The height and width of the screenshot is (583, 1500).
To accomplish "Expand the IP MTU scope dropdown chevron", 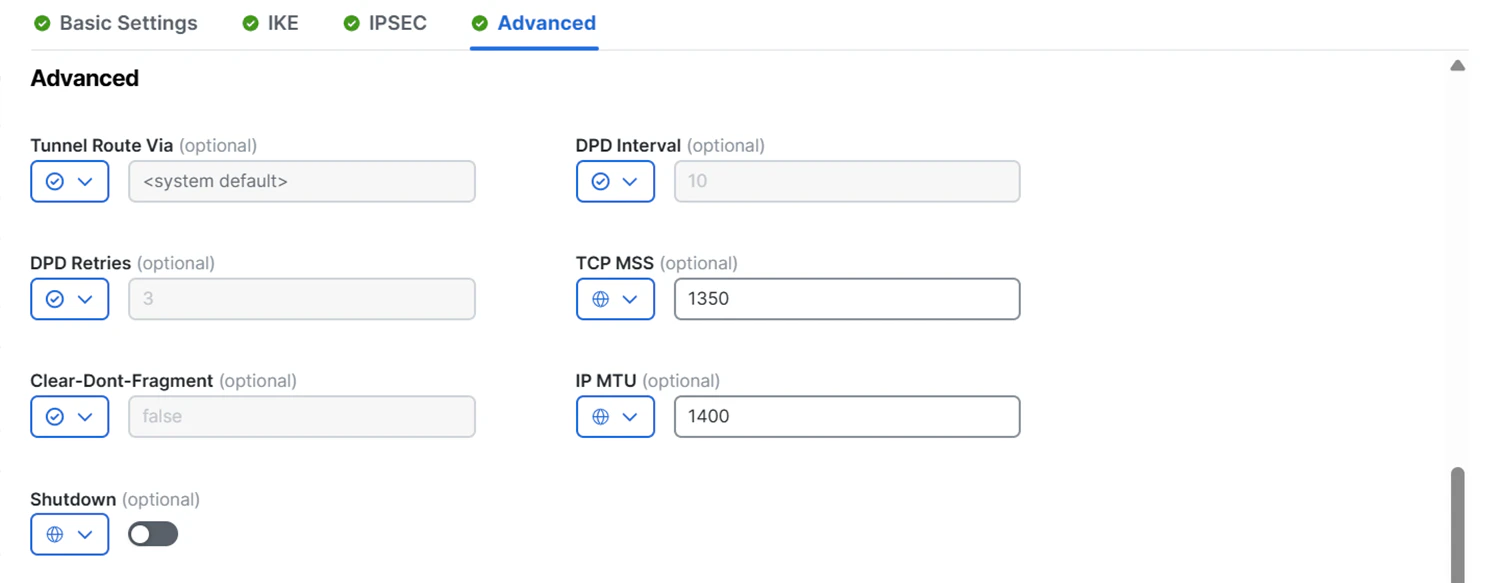I will pos(630,417).
